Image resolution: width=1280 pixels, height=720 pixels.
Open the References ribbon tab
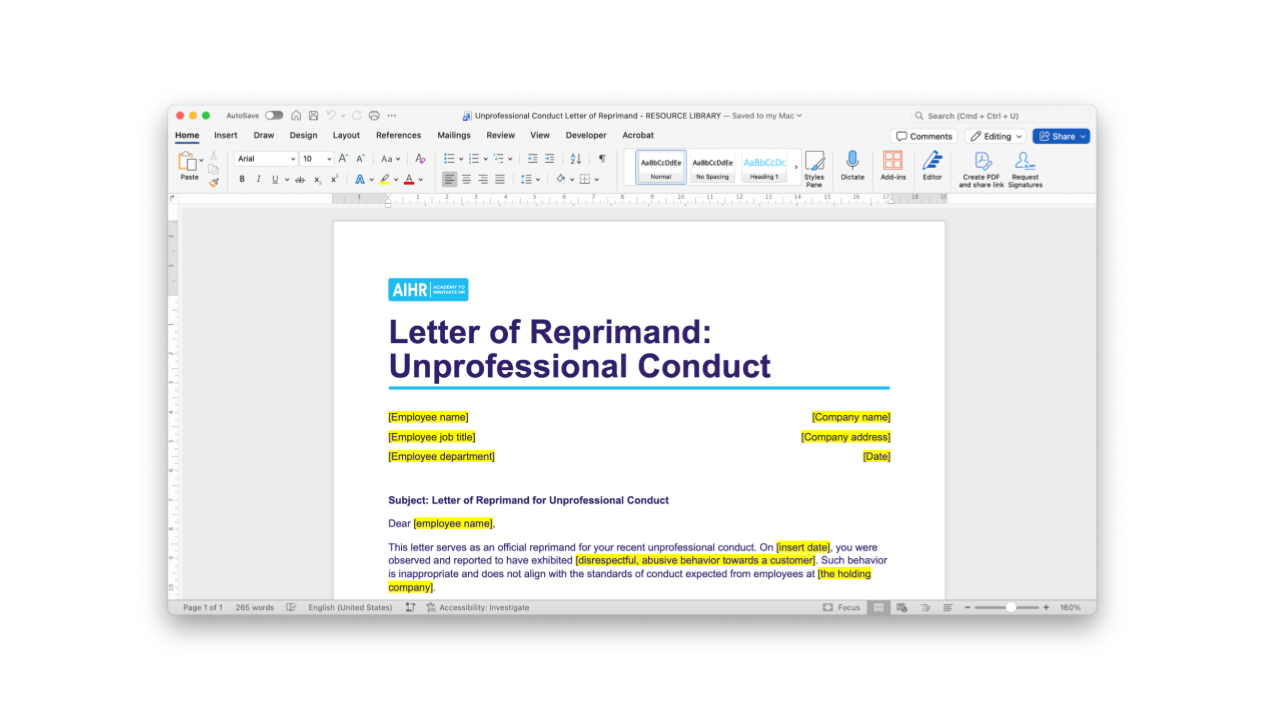pos(398,136)
